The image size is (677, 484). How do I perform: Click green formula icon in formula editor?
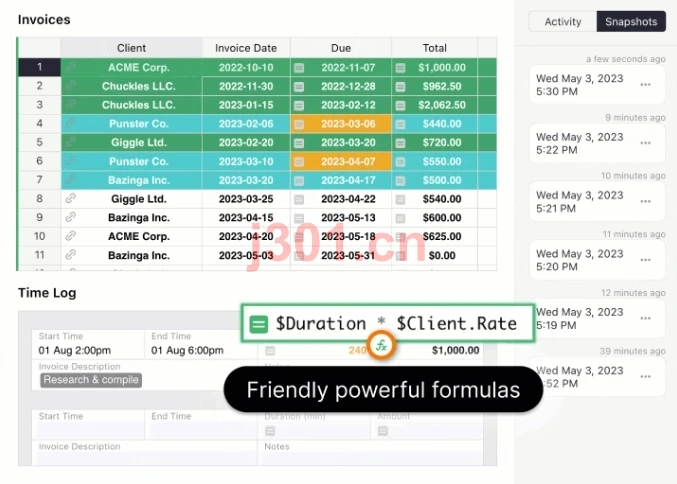coord(259,324)
